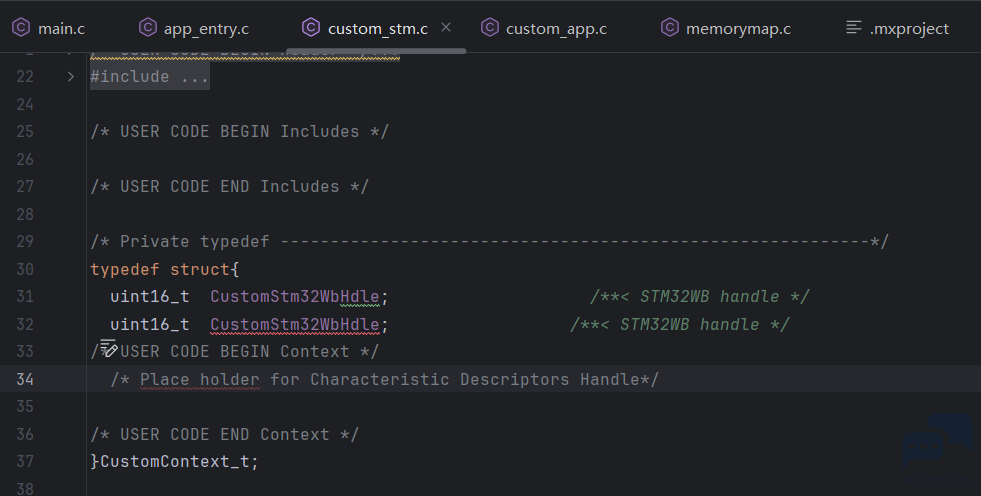Open the .mxproject tab

(x=898, y=28)
